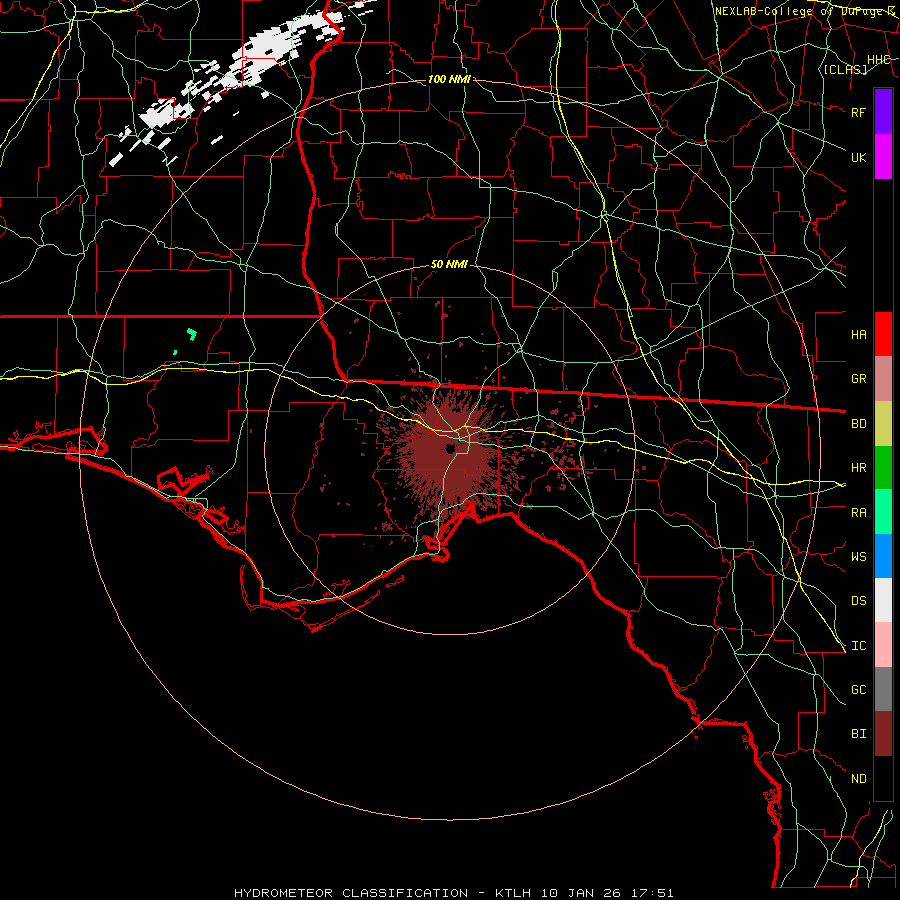Click the HR legend label

858,468
